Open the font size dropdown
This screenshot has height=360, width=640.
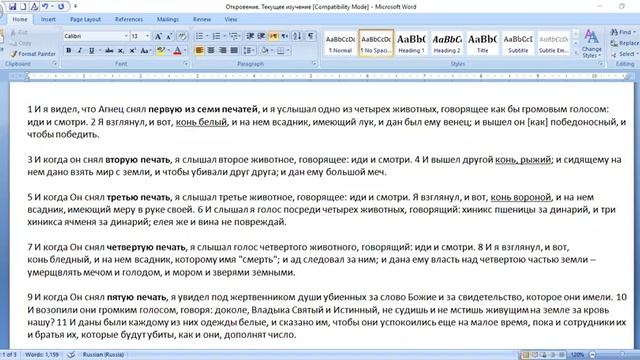pos(147,36)
